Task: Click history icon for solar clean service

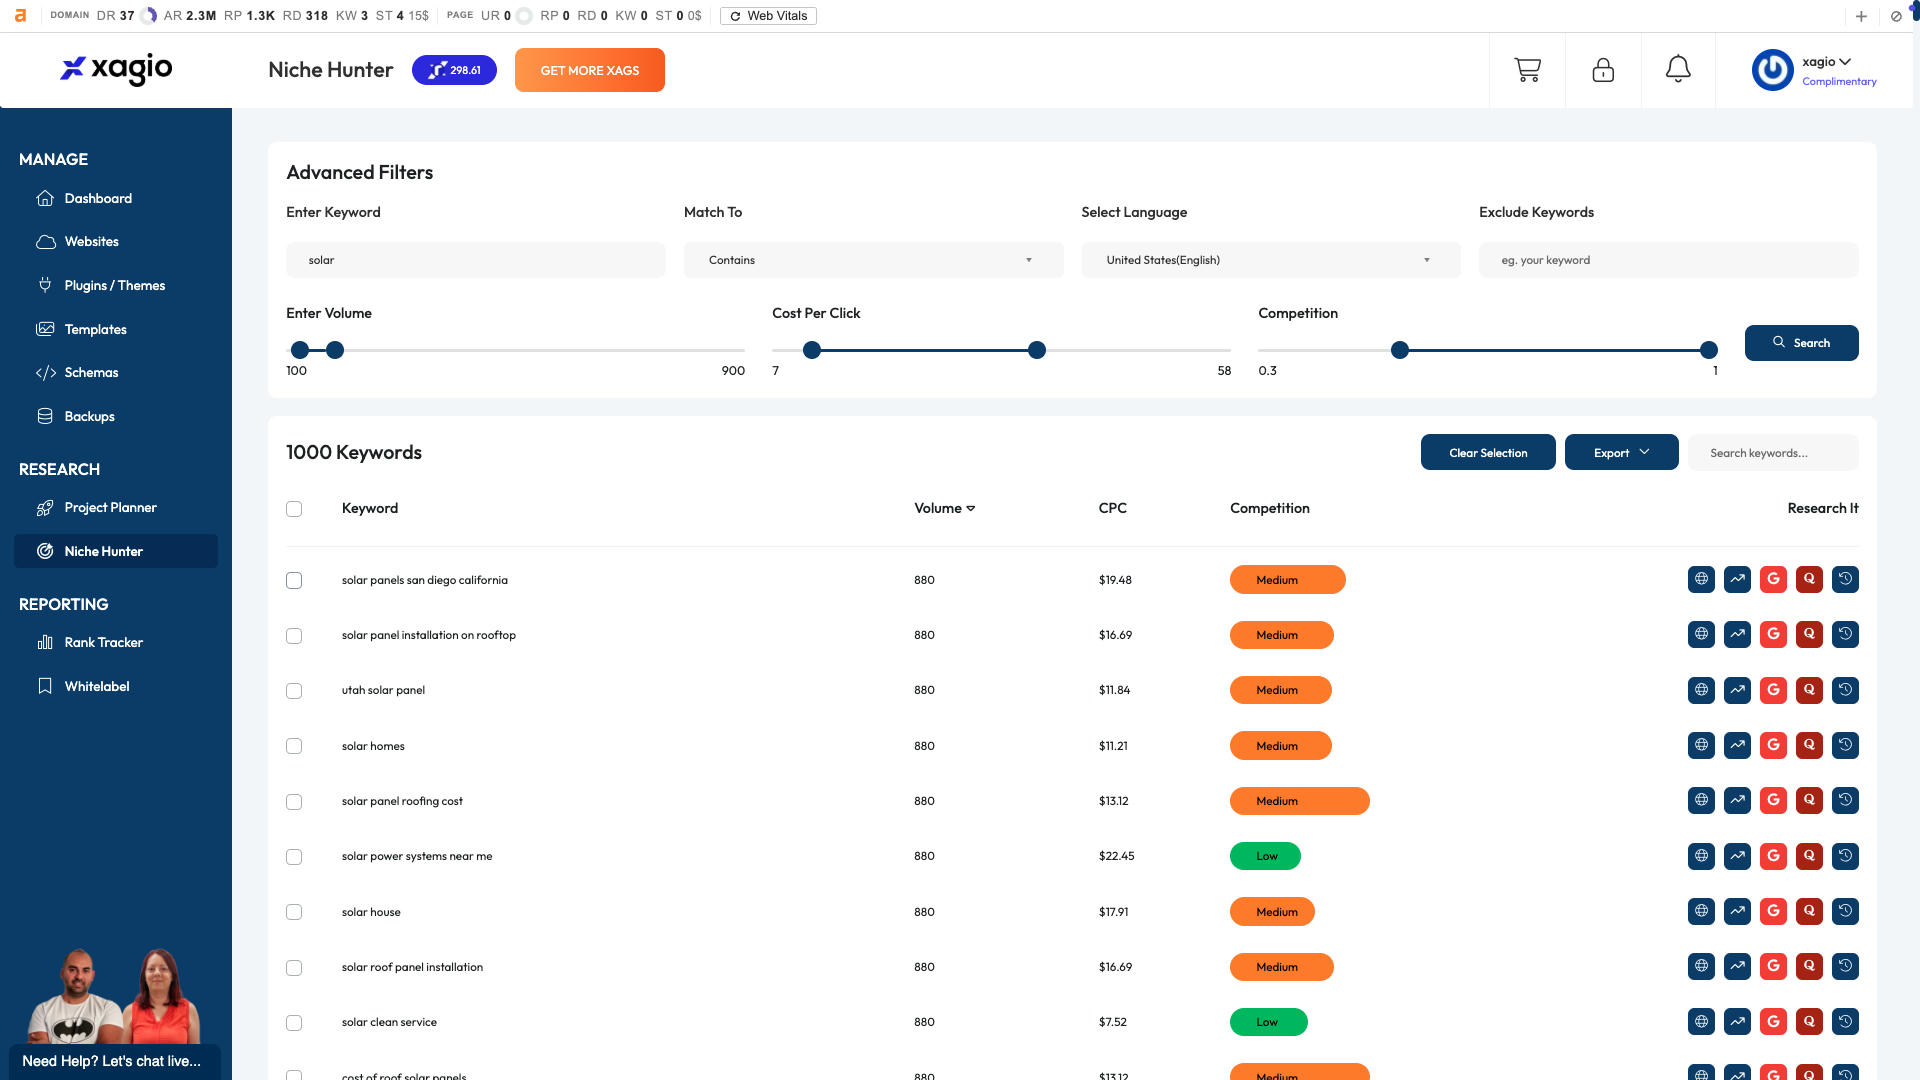Action: [x=1845, y=1021]
